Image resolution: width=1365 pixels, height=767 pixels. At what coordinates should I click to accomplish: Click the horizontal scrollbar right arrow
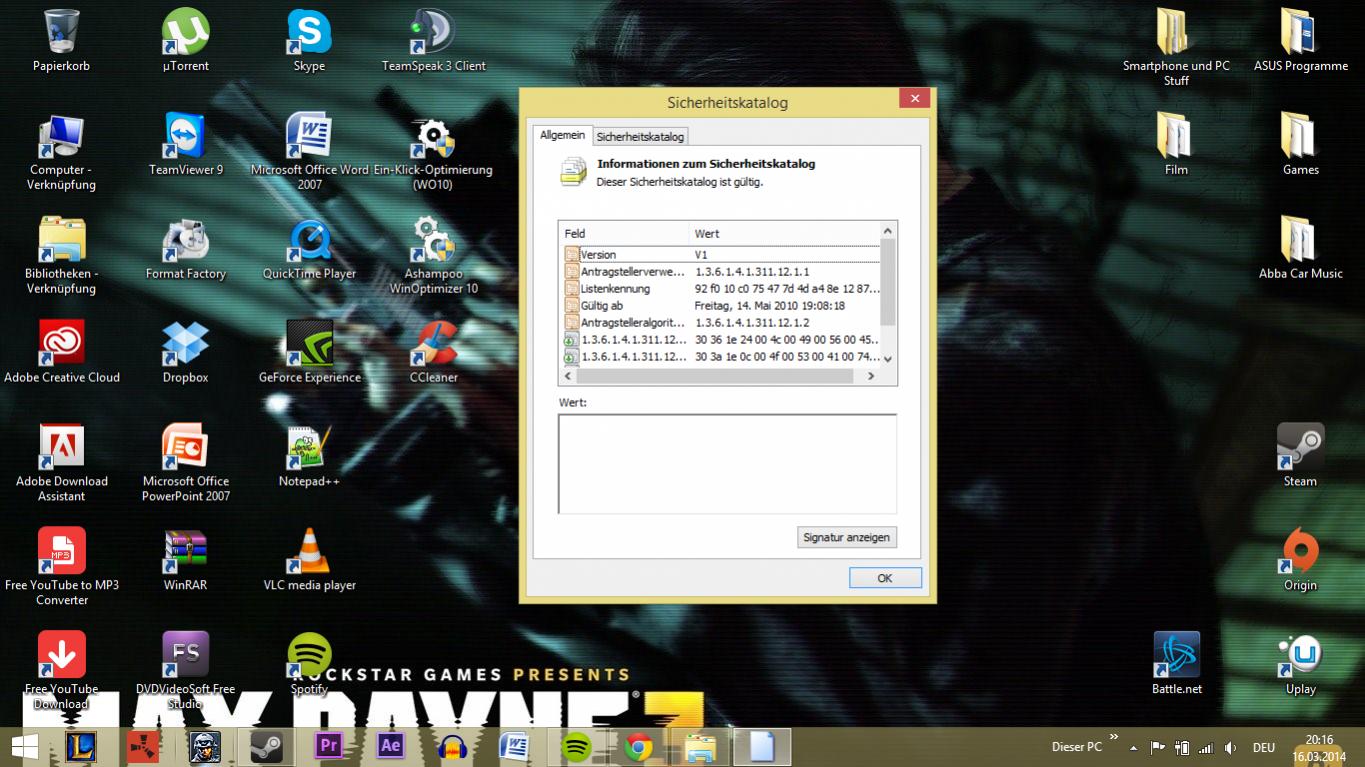pos(871,376)
